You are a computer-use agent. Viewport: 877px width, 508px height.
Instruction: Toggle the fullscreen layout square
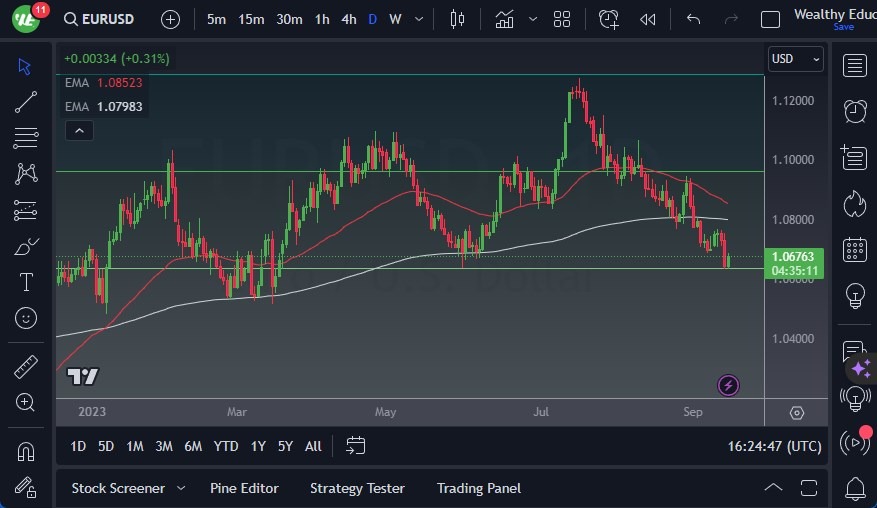(770, 19)
